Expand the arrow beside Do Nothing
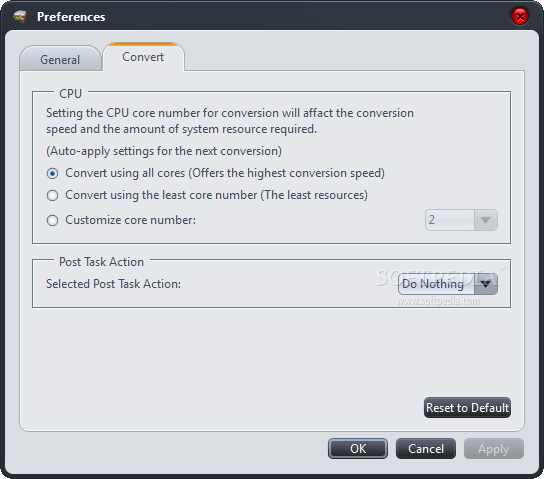The height and width of the screenshot is (479, 544). point(486,284)
